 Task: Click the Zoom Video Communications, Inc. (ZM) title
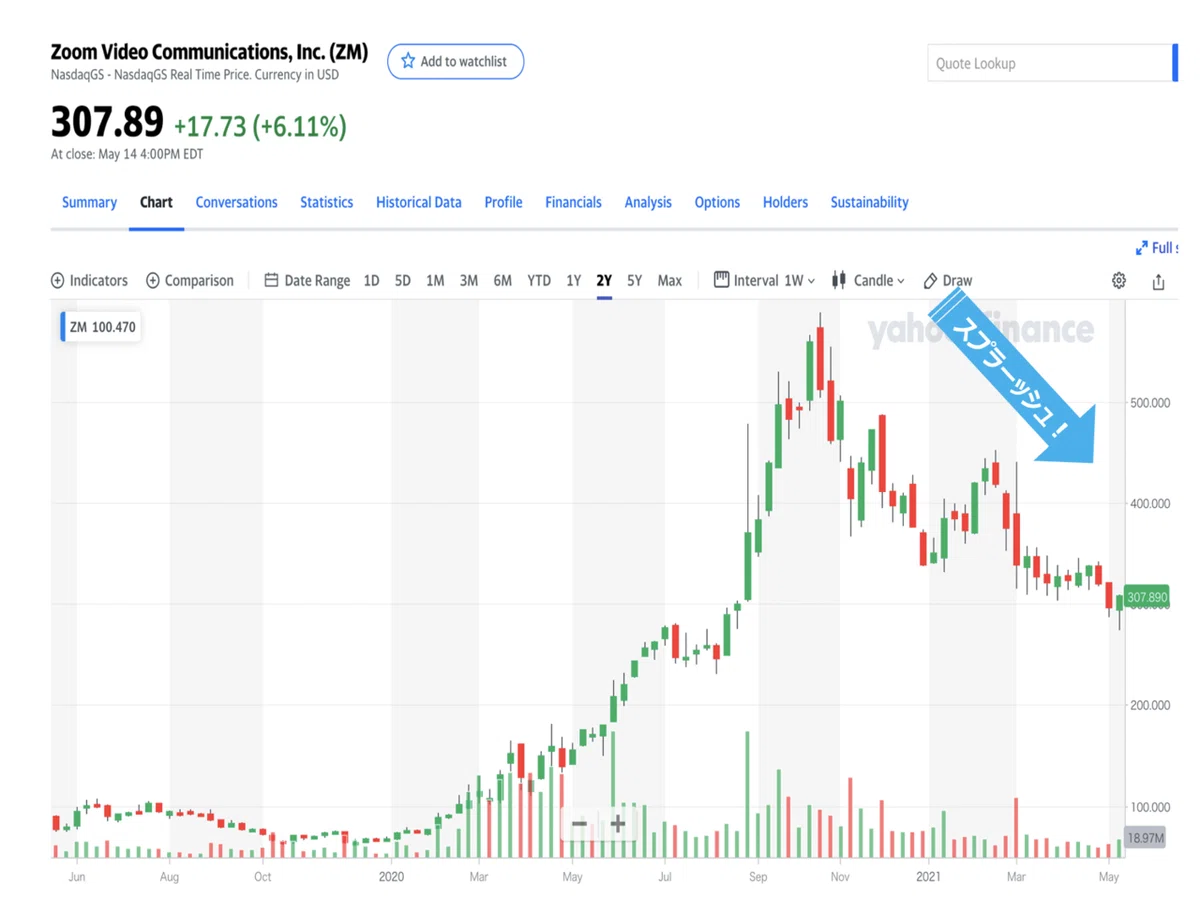209,52
